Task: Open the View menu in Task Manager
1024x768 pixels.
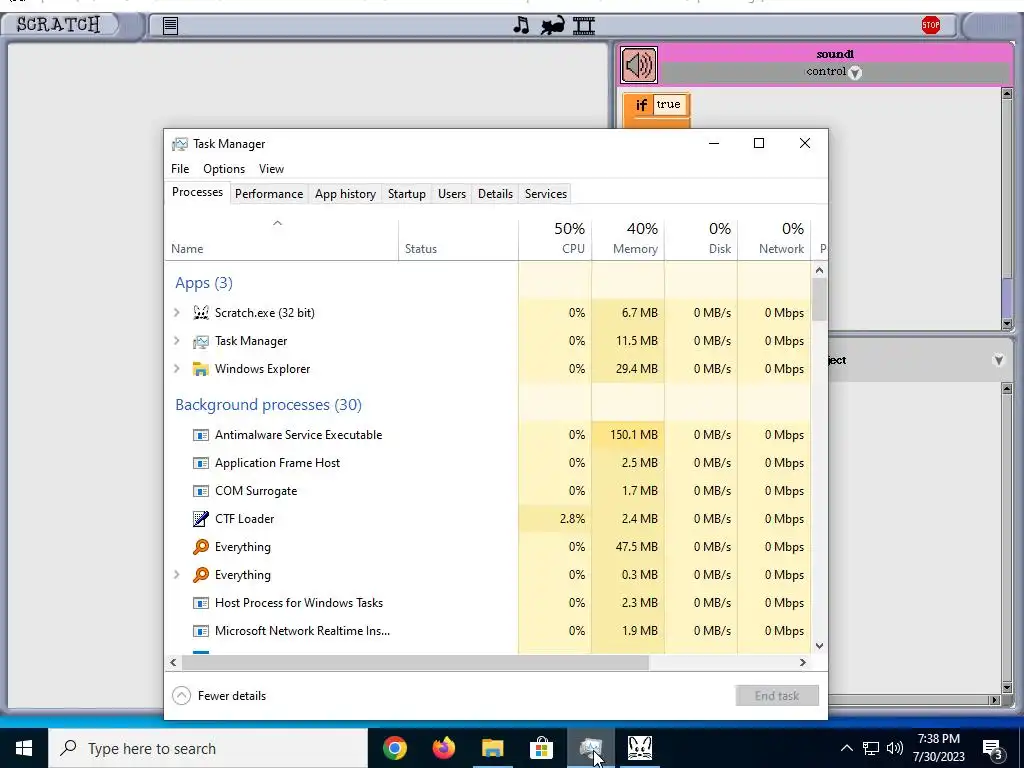Action: (x=271, y=168)
